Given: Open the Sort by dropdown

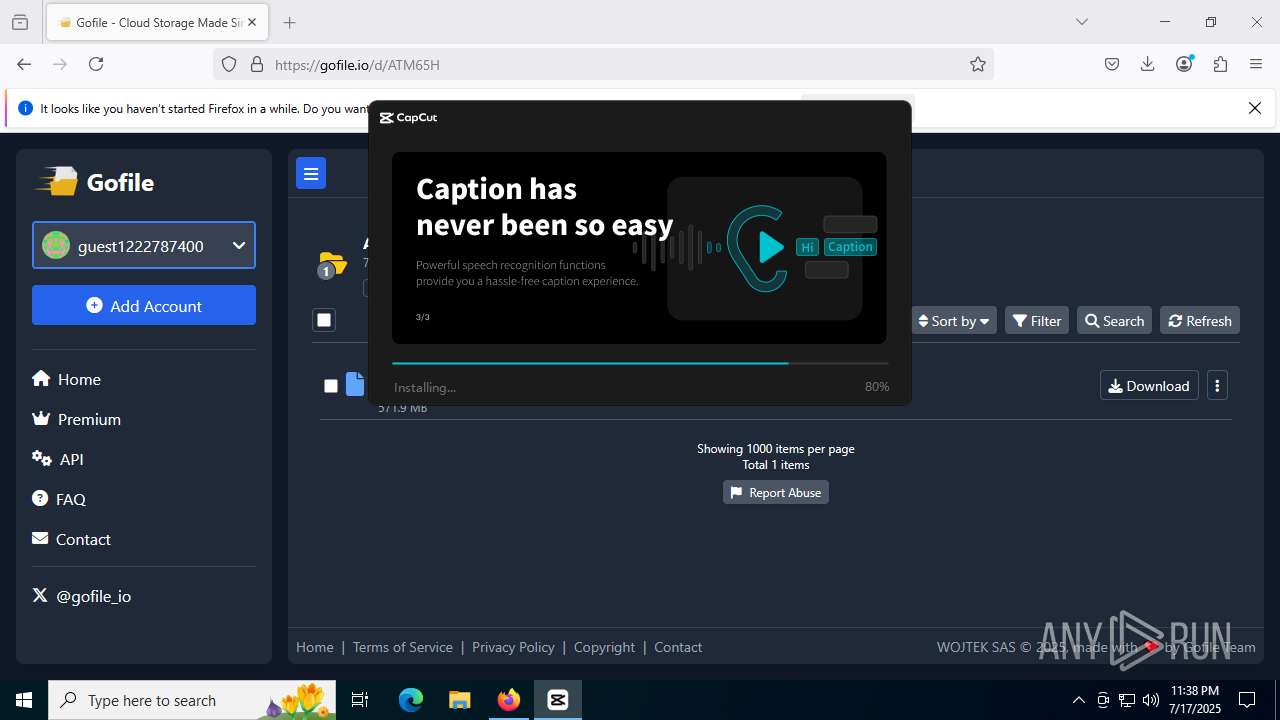Looking at the screenshot, I should click(954, 320).
